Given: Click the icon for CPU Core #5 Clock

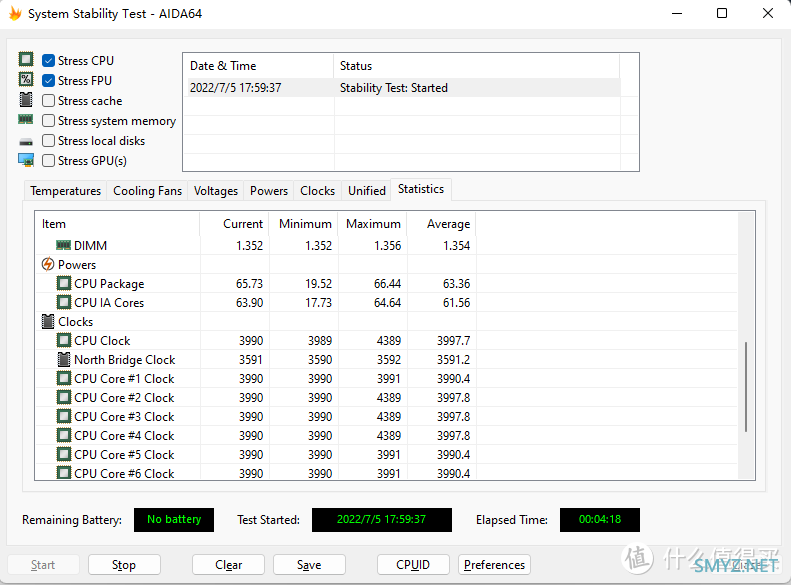Looking at the screenshot, I should [x=64, y=454].
